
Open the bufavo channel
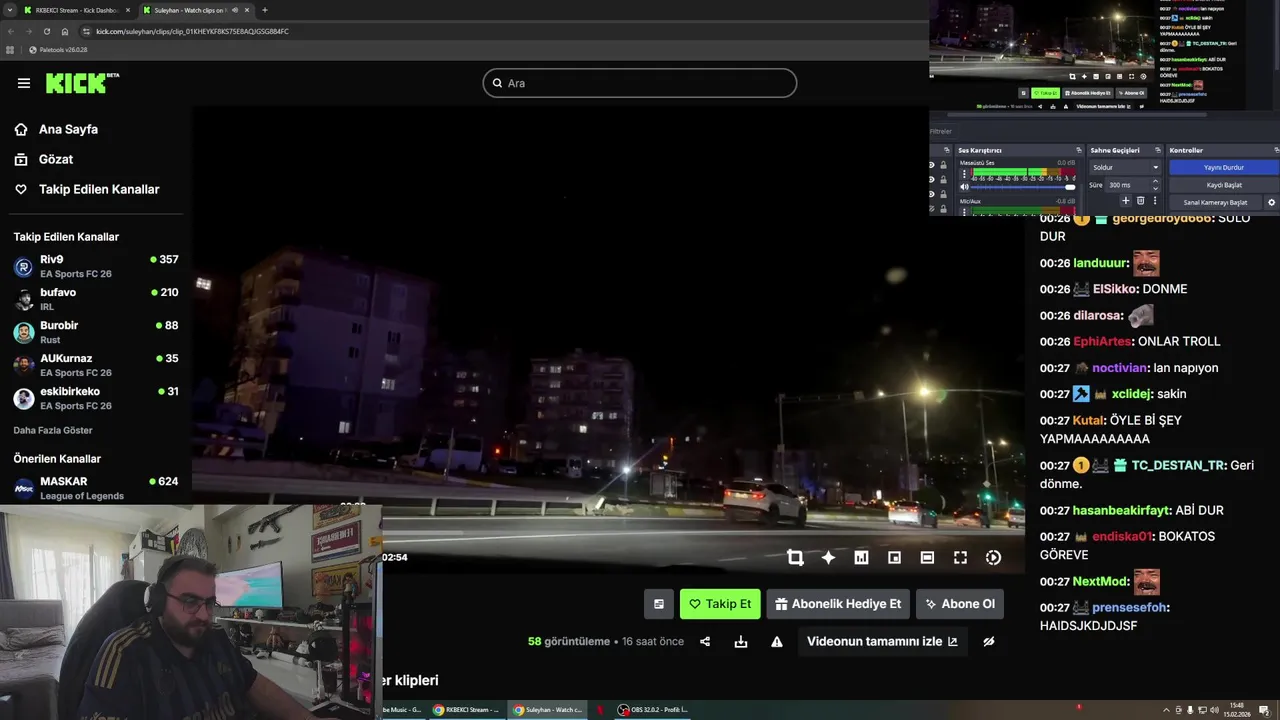(95, 299)
